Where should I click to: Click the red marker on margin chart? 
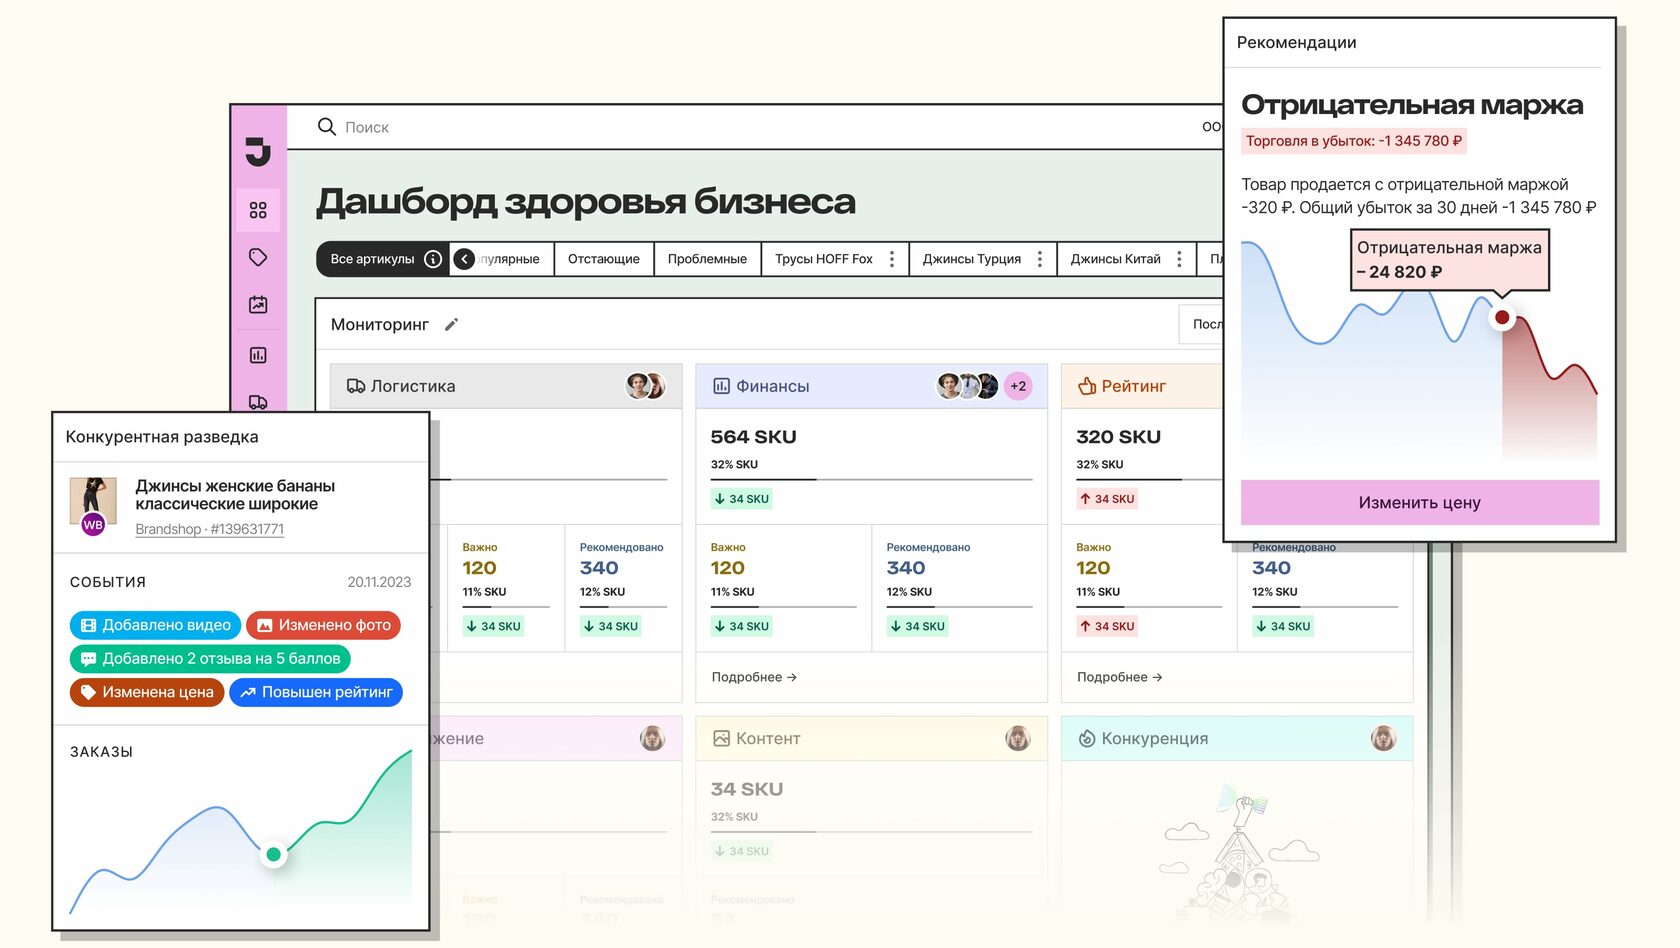click(x=1501, y=318)
